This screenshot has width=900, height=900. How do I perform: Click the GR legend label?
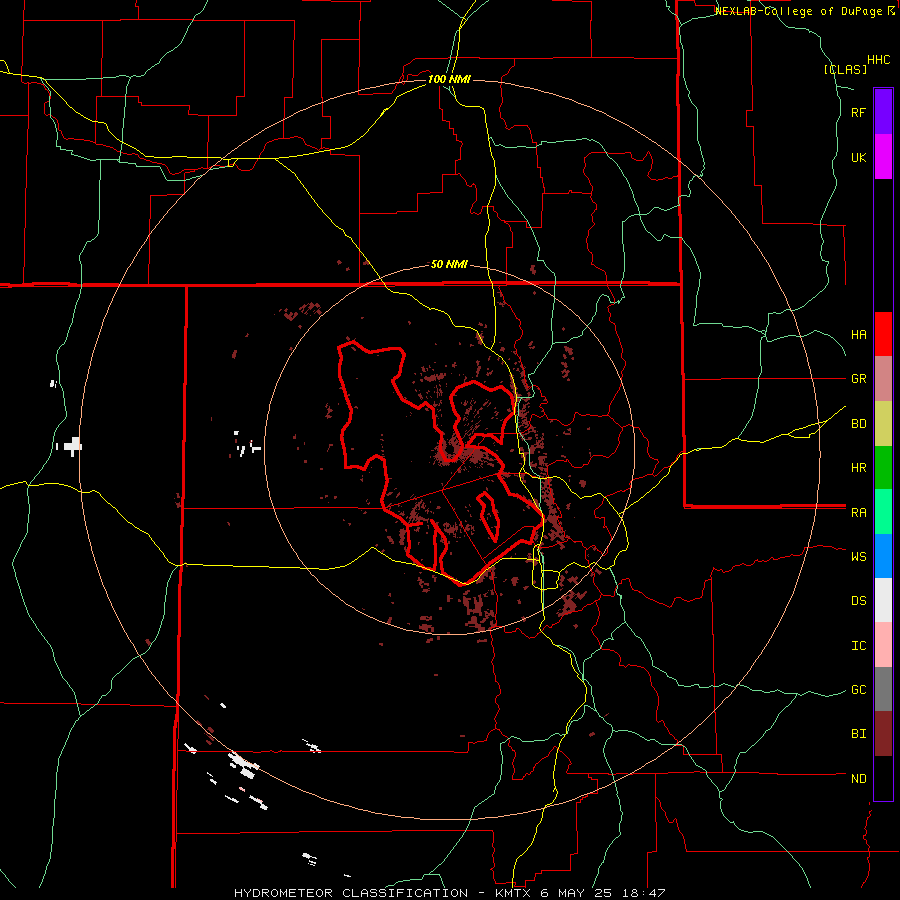click(x=858, y=379)
